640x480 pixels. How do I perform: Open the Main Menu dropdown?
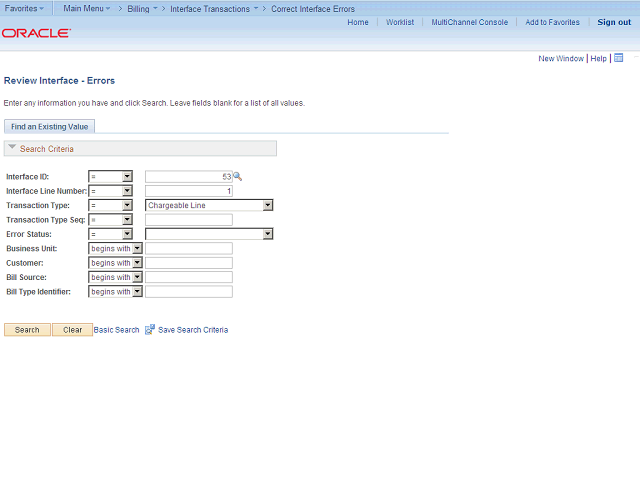87,8
